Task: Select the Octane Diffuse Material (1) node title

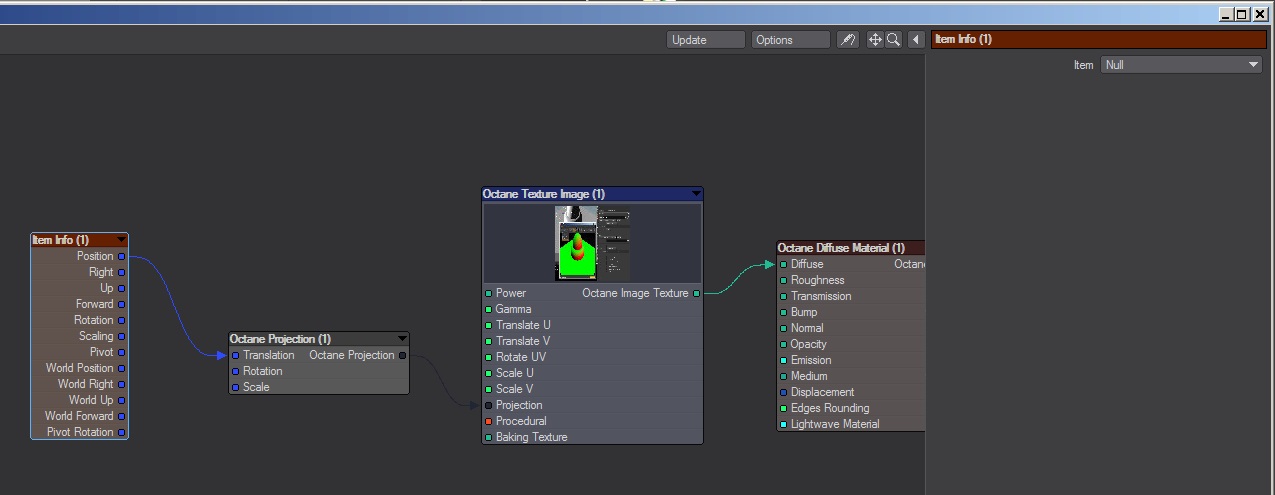Action: pos(841,248)
